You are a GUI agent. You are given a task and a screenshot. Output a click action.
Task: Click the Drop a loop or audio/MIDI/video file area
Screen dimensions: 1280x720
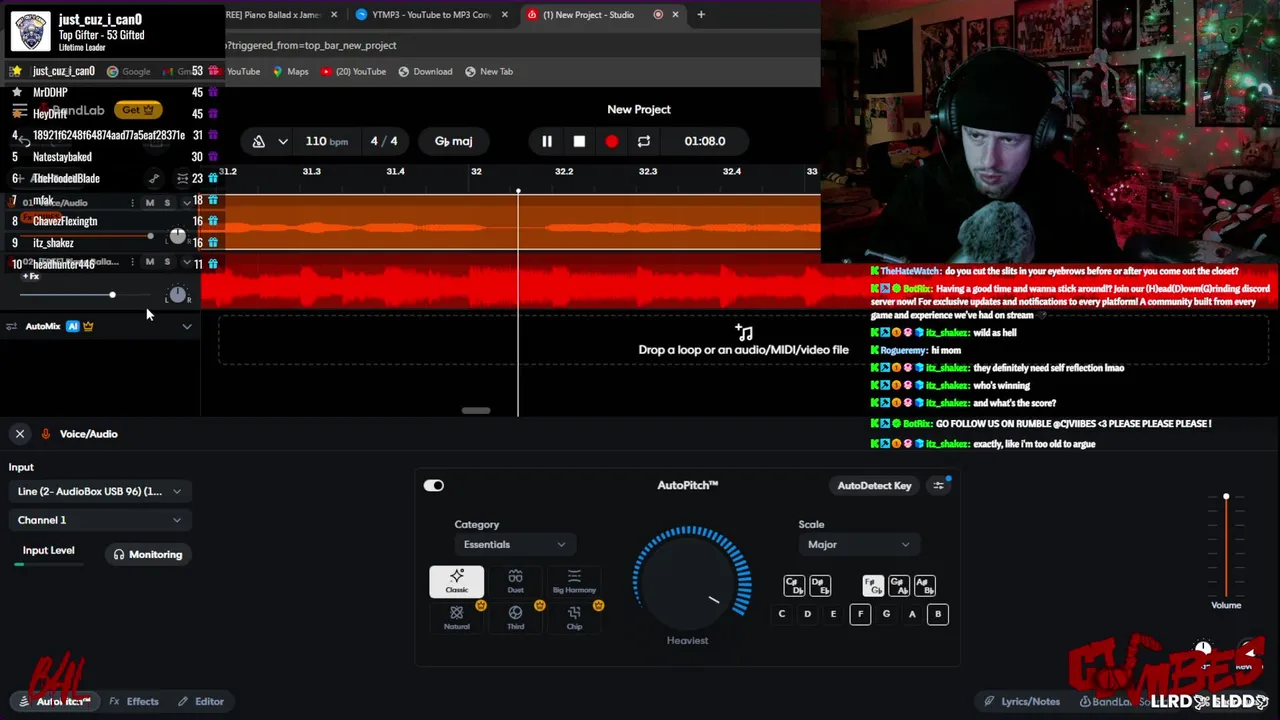click(x=743, y=340)
